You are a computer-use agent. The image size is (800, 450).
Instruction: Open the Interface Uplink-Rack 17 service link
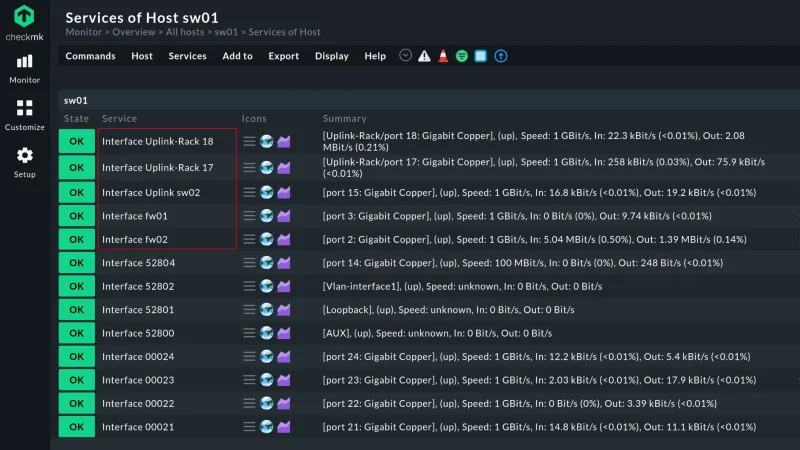[x=157, y=168]
